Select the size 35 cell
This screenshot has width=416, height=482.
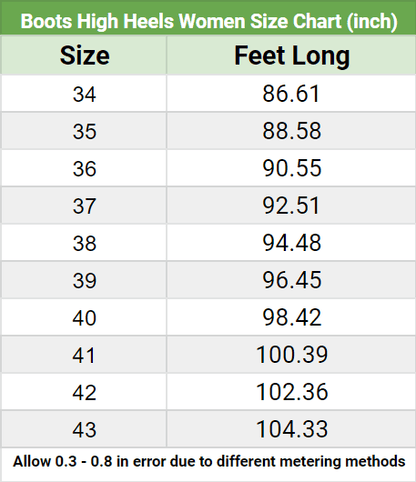coord(84,131)
